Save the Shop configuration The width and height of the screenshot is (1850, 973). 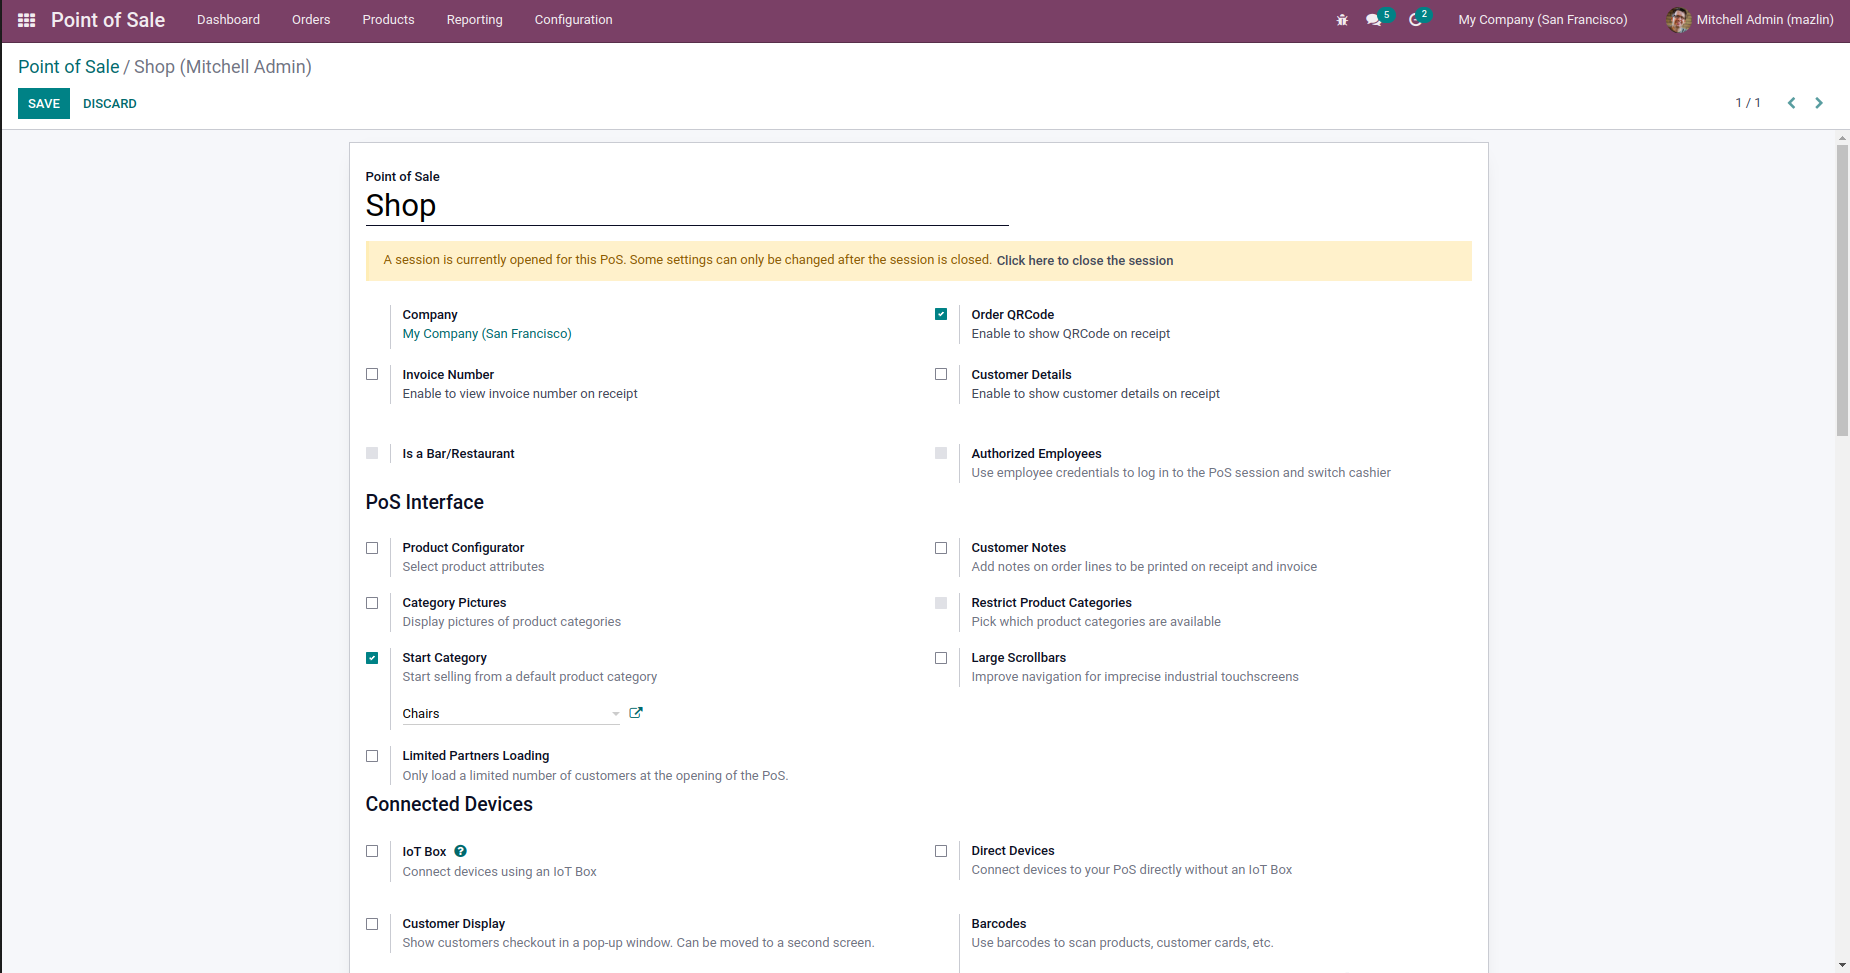point(44,103)
